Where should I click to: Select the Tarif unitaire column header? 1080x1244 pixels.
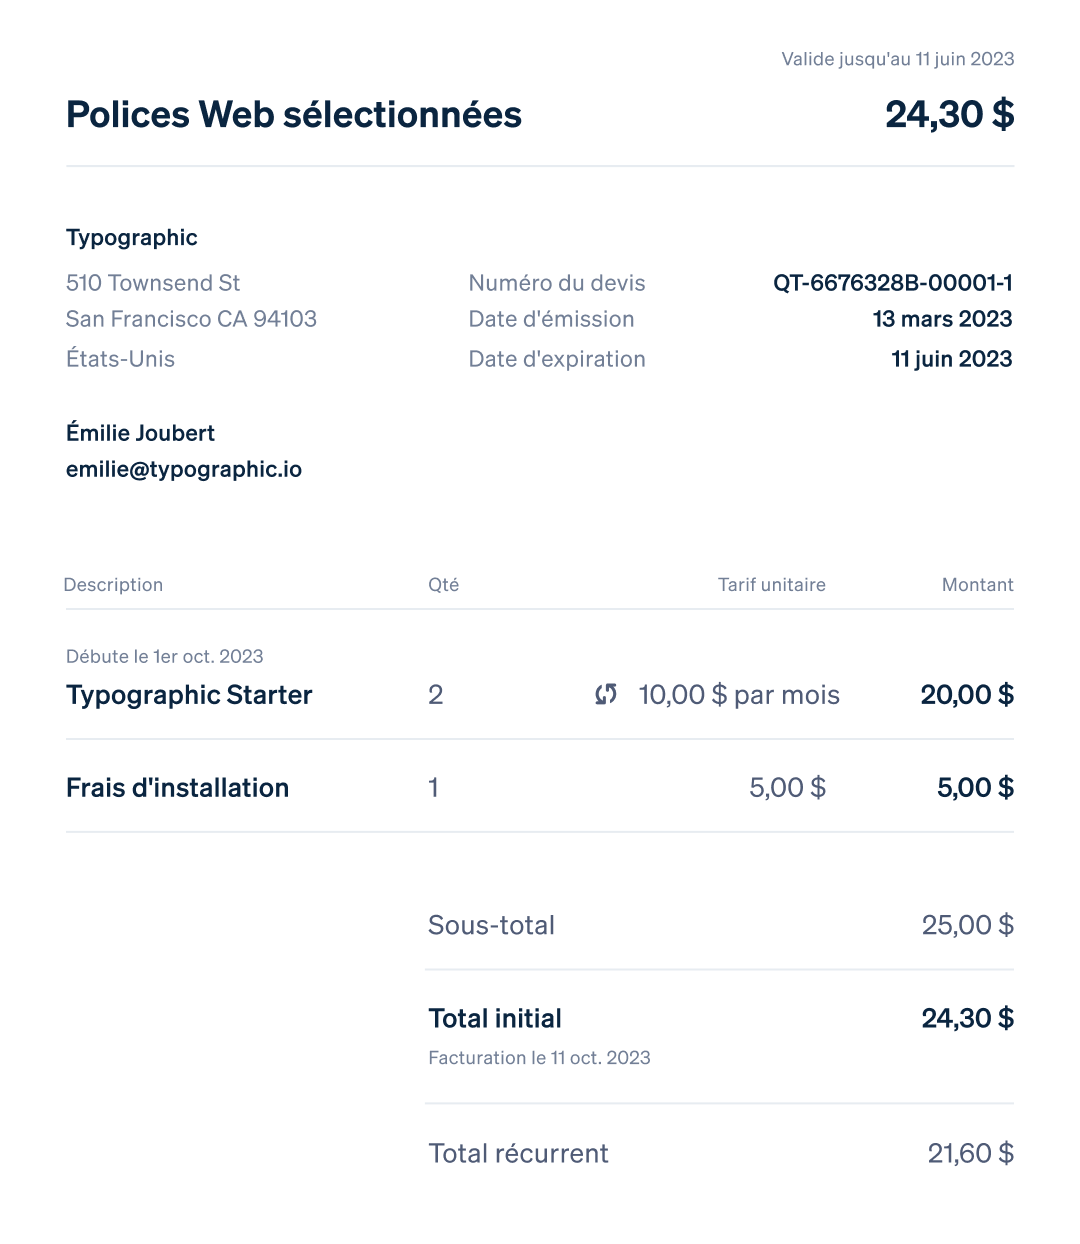click(x=772, y=585)
